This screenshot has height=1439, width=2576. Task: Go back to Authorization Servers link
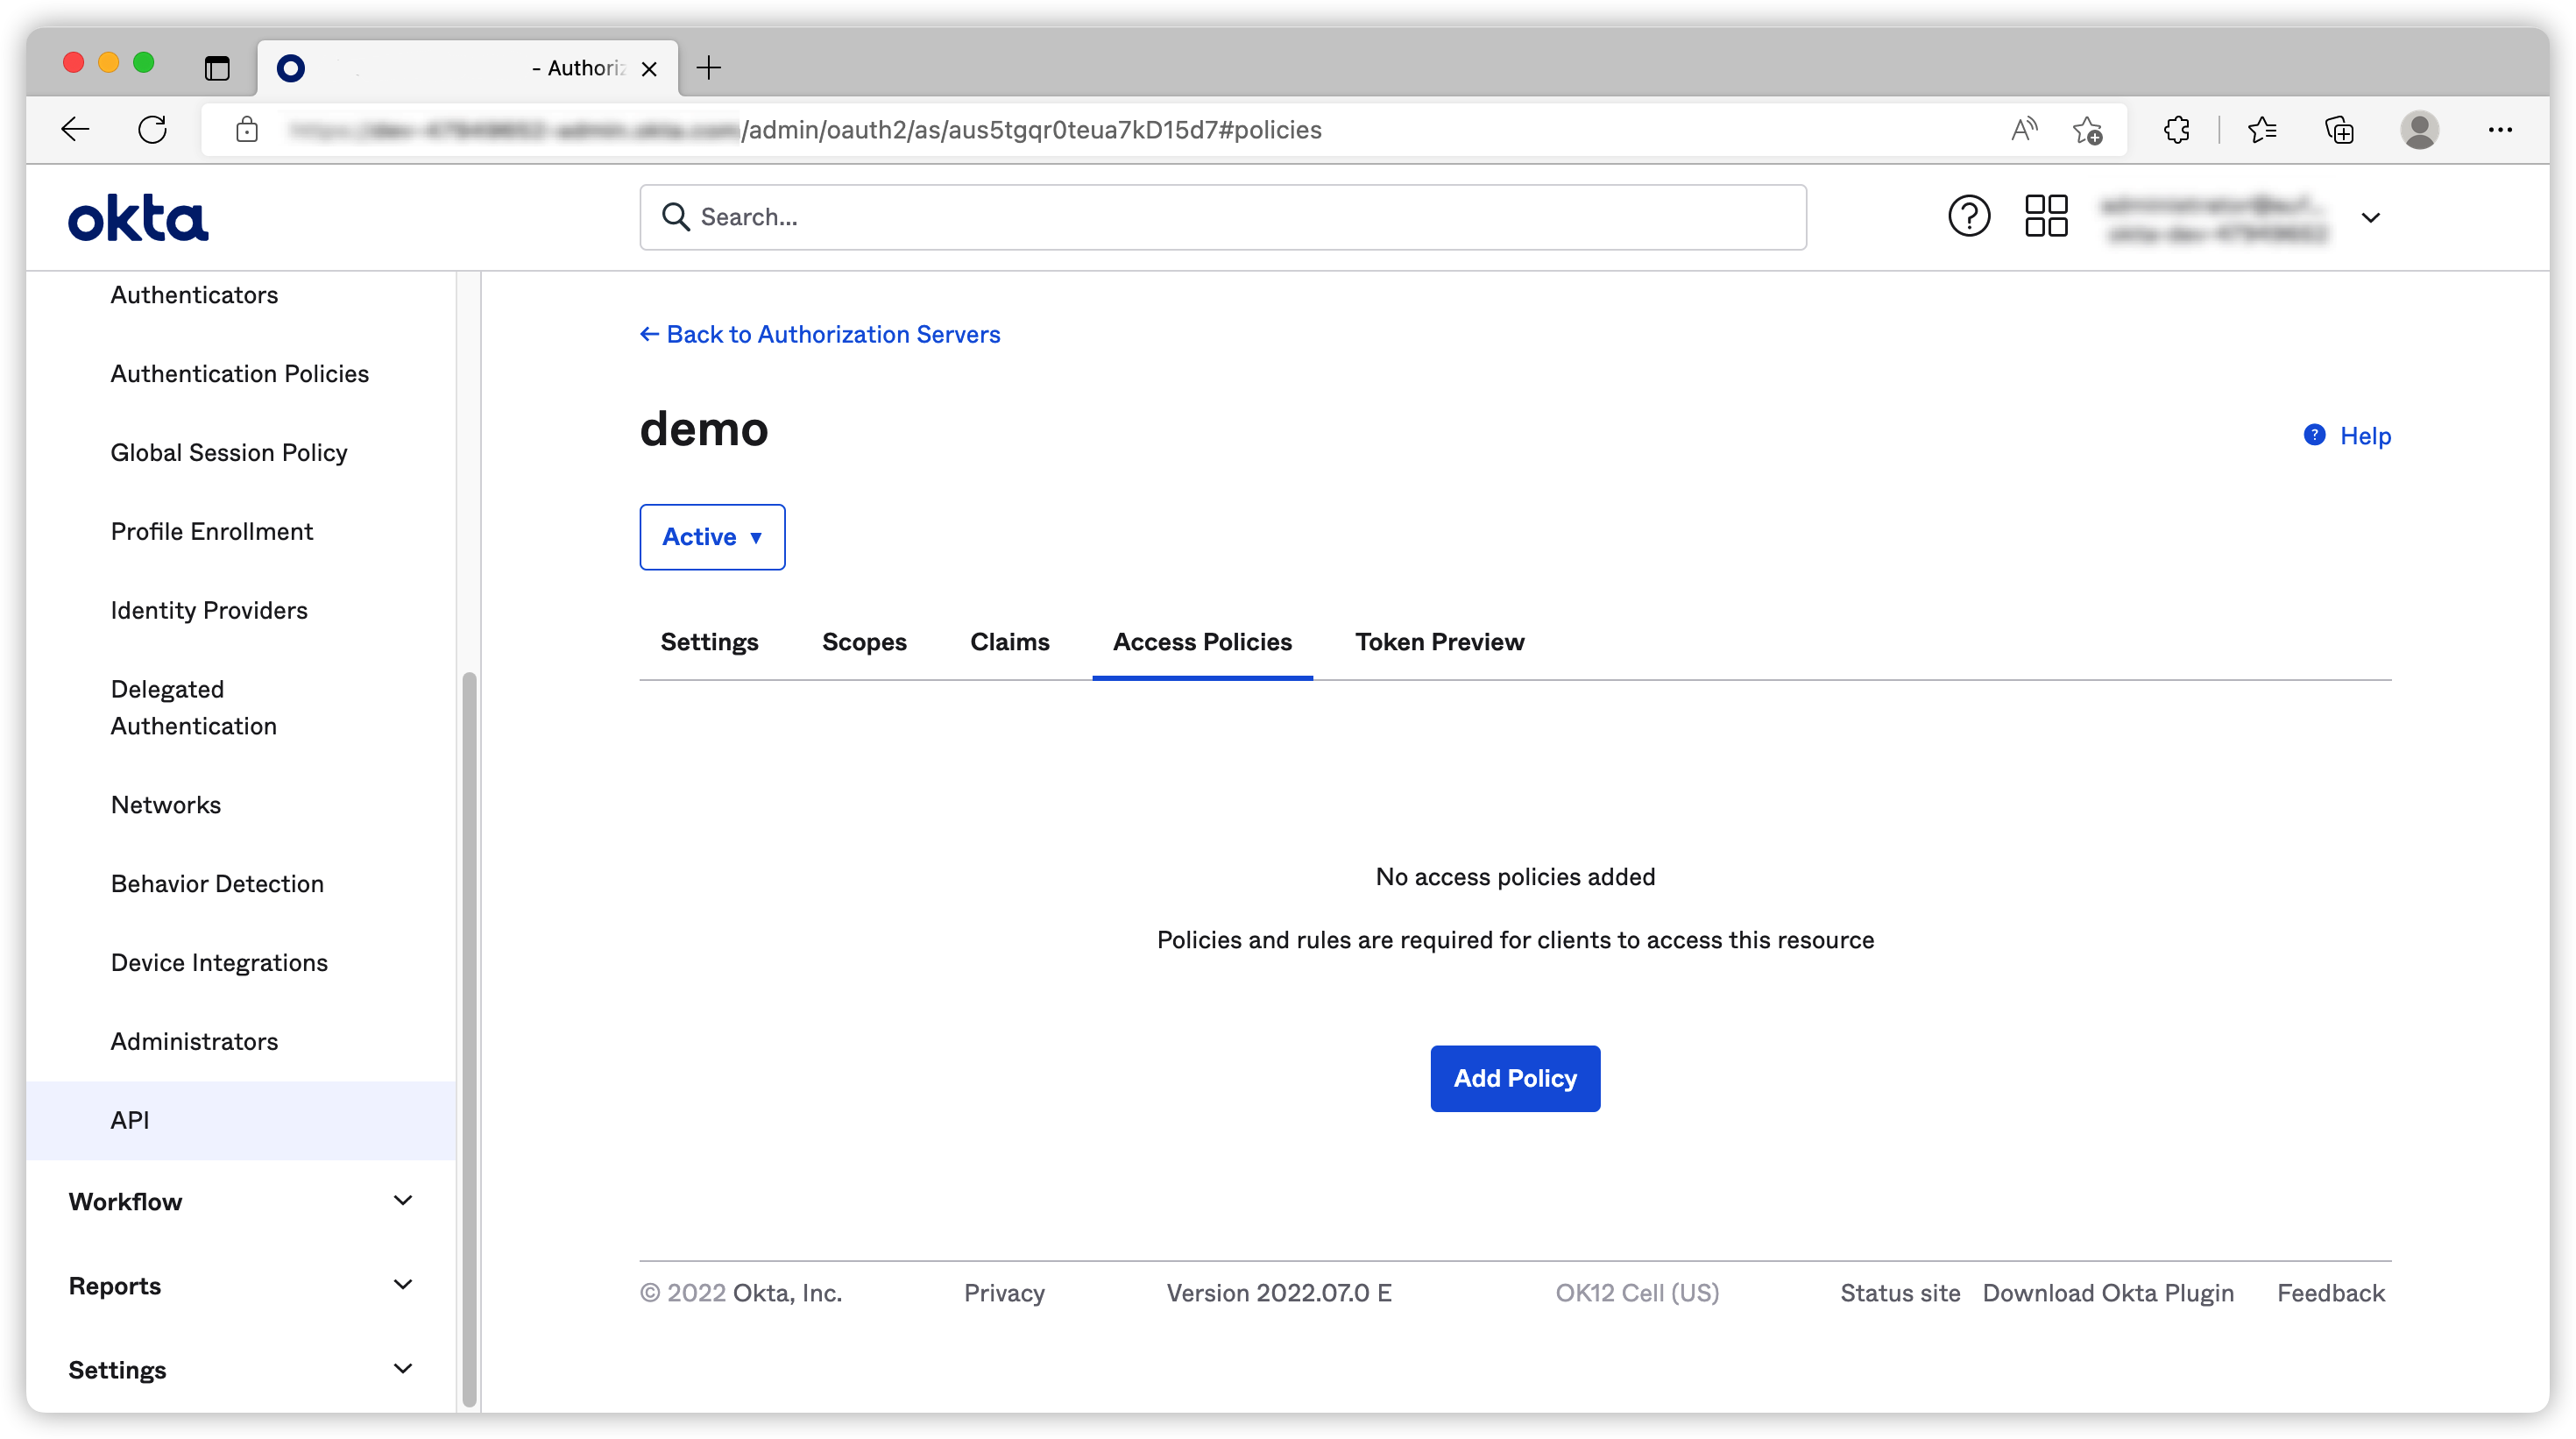[820, 334]
